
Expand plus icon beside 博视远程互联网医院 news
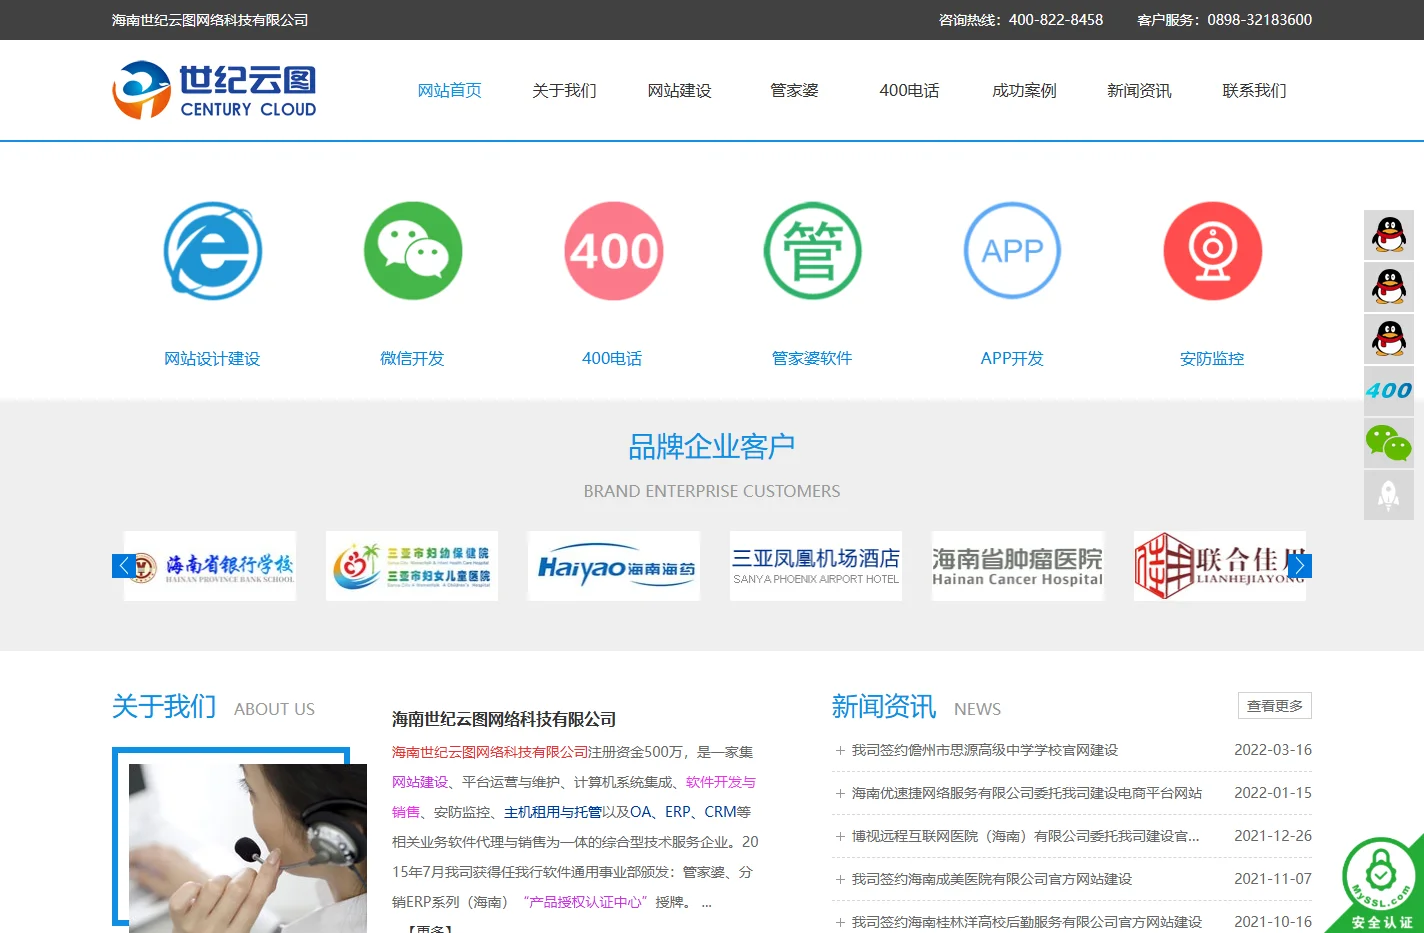click(840, 836)
